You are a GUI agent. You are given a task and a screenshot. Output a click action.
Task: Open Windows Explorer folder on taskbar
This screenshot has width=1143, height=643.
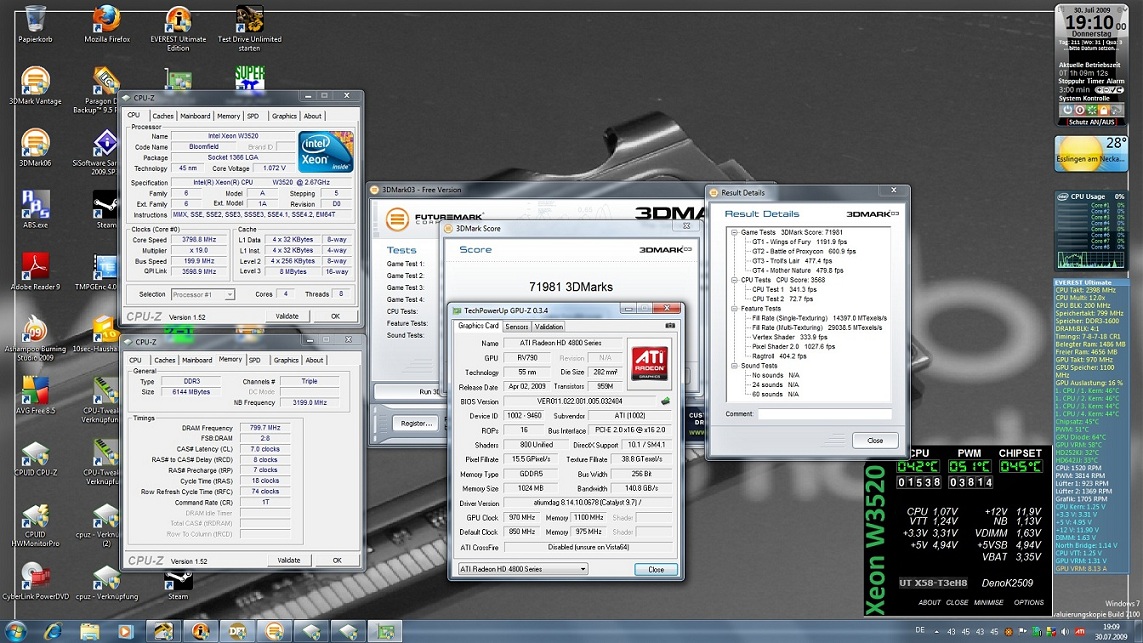89,631
